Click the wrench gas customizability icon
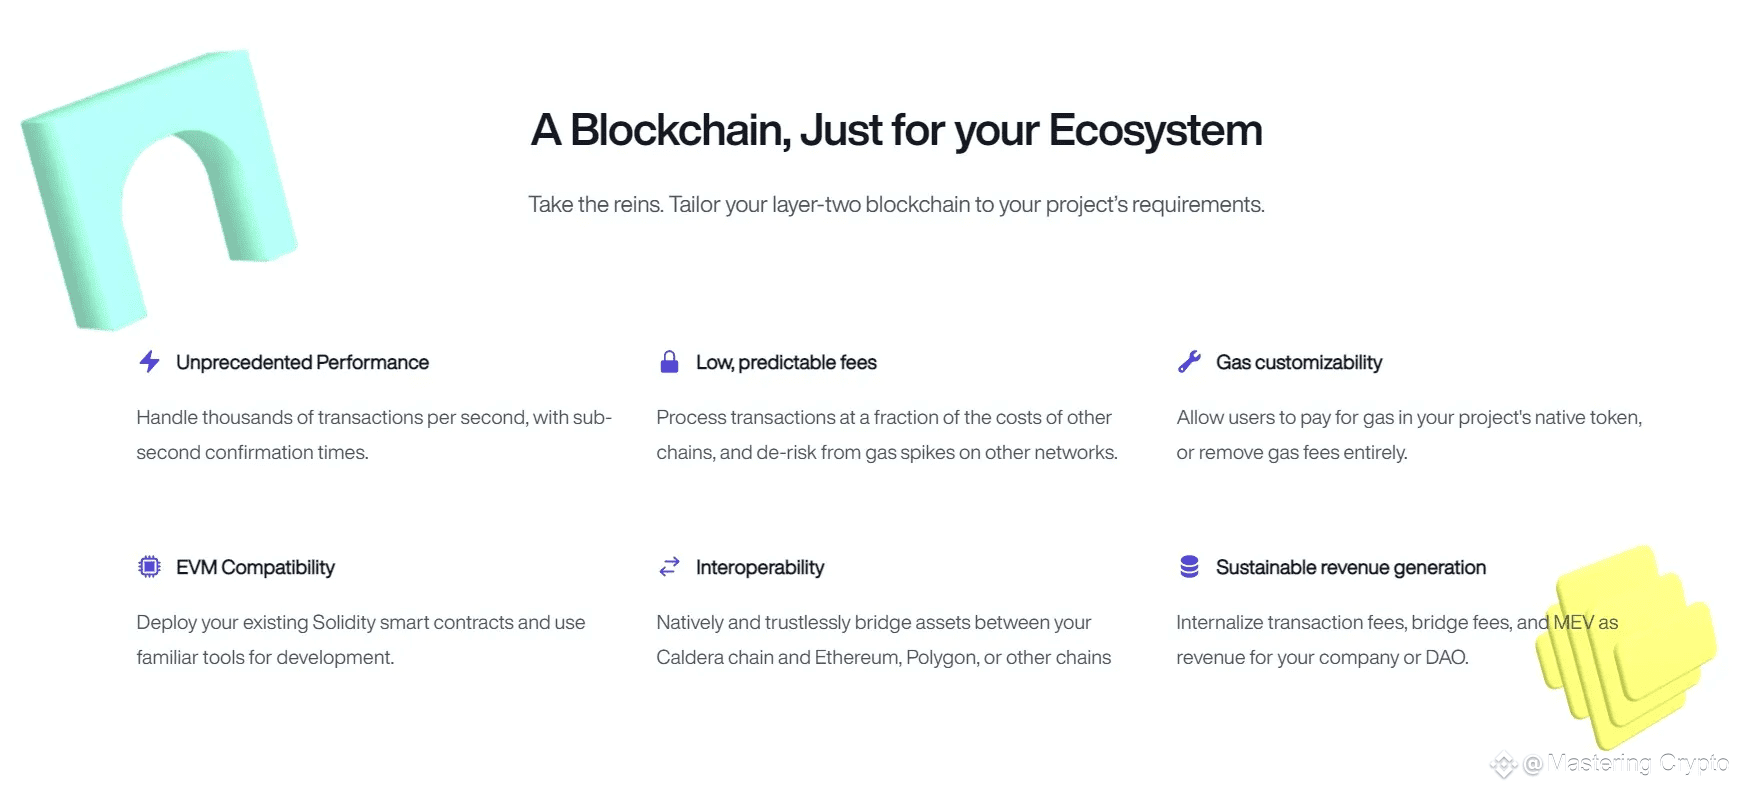This screenshot has width=1737, height=790. pos(1189,362)
